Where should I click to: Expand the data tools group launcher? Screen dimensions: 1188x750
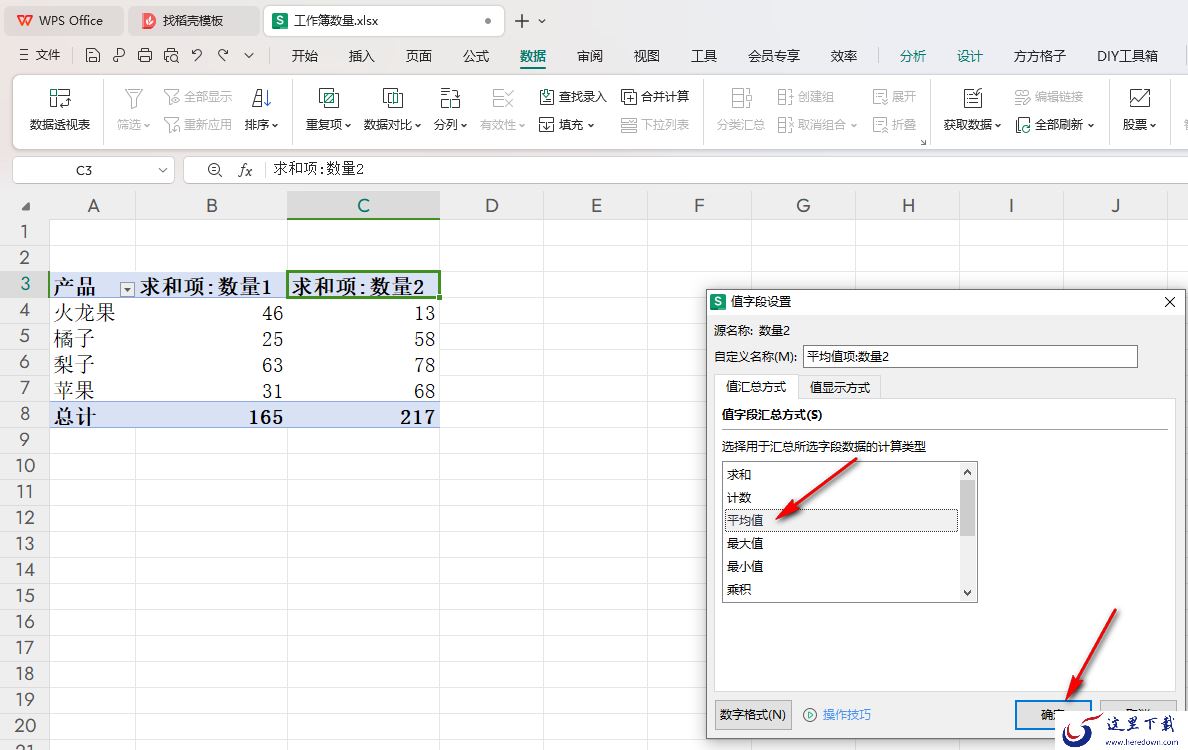(923, 142)
